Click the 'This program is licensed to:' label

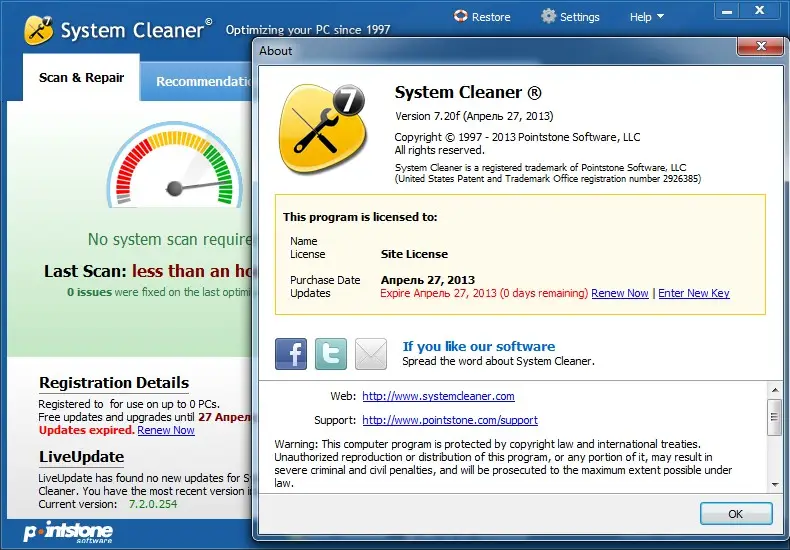(360, 217)
